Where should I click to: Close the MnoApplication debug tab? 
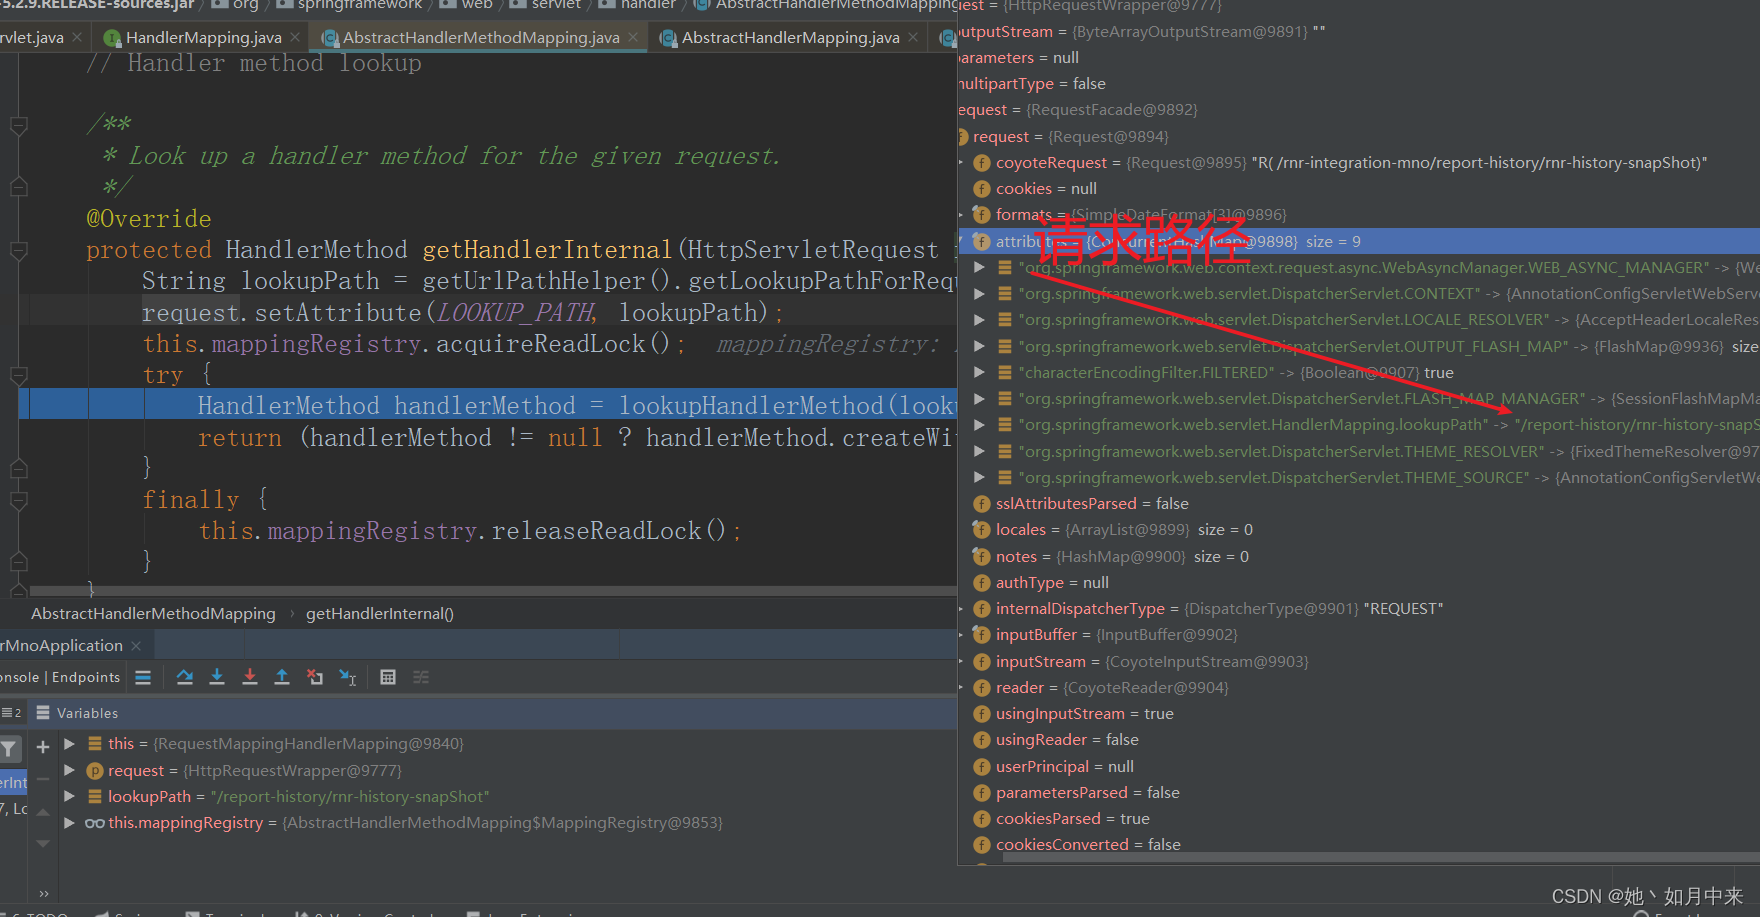point(137,646)
